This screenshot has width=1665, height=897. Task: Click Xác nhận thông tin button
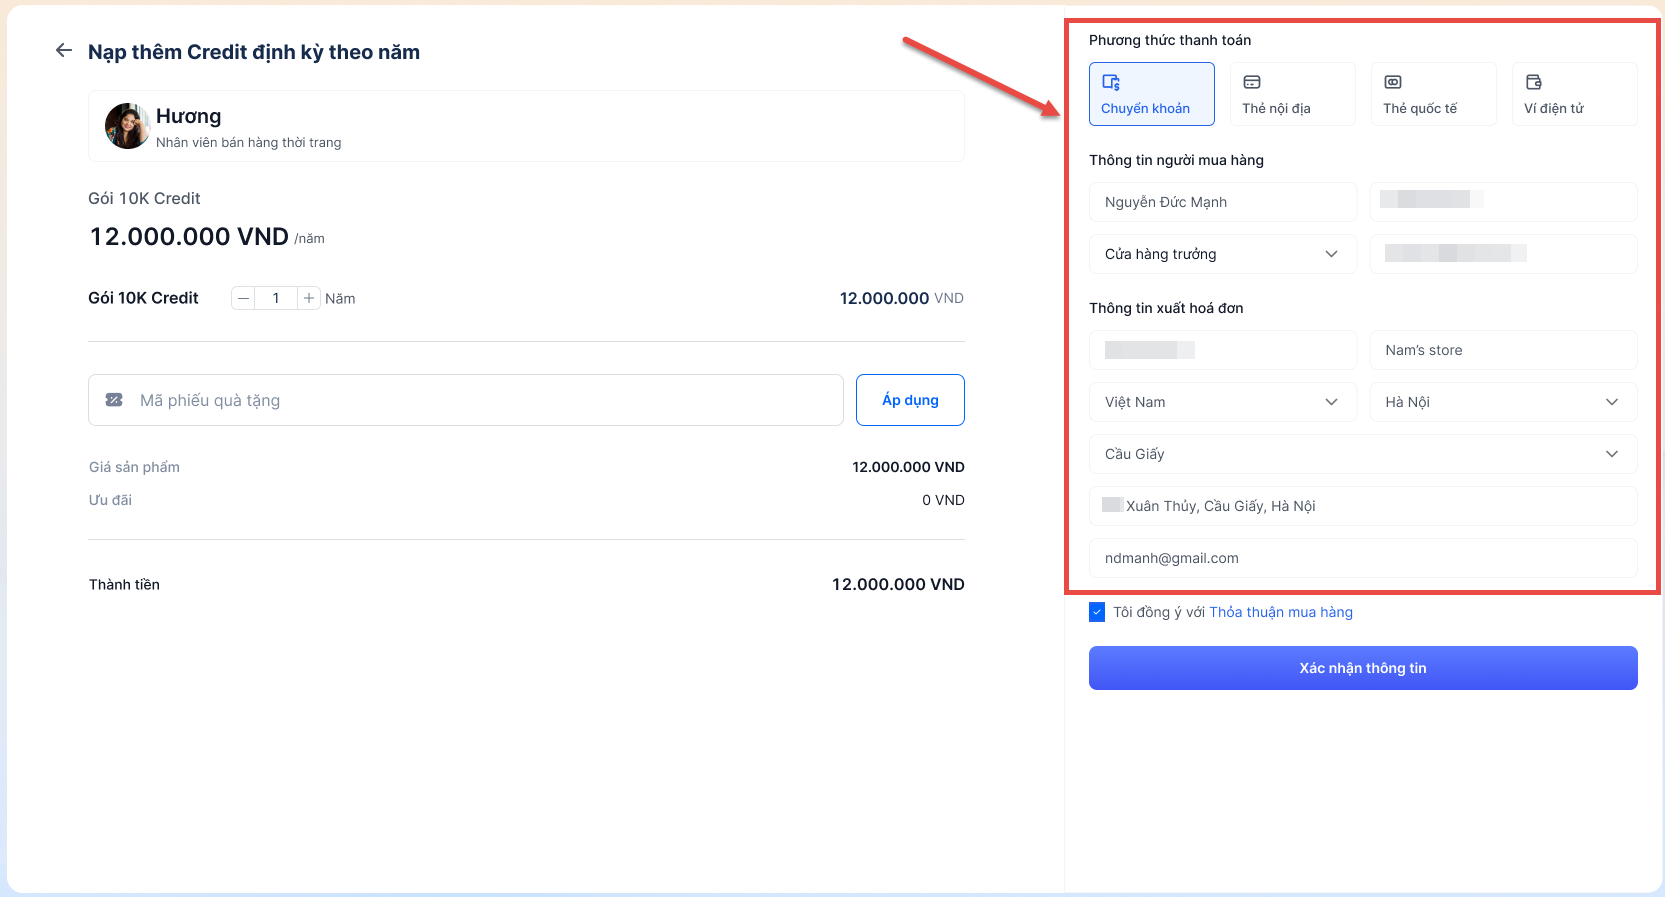[1362, 668]
